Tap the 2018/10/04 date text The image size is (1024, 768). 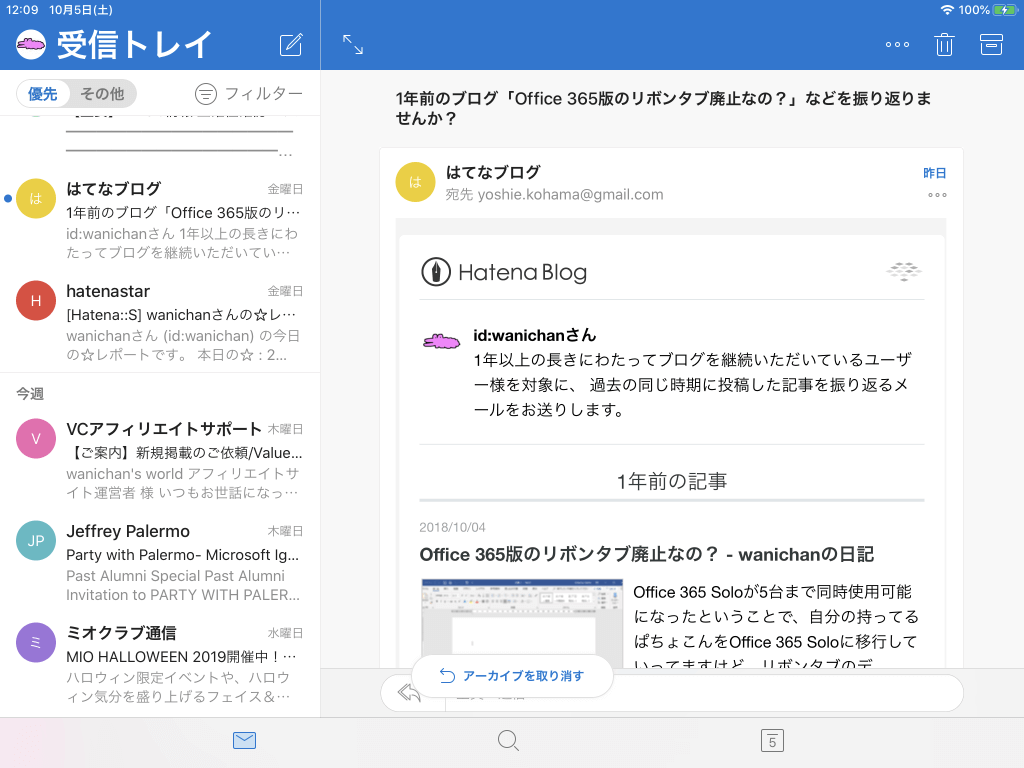pyautogui.click(x=452, y=527)
